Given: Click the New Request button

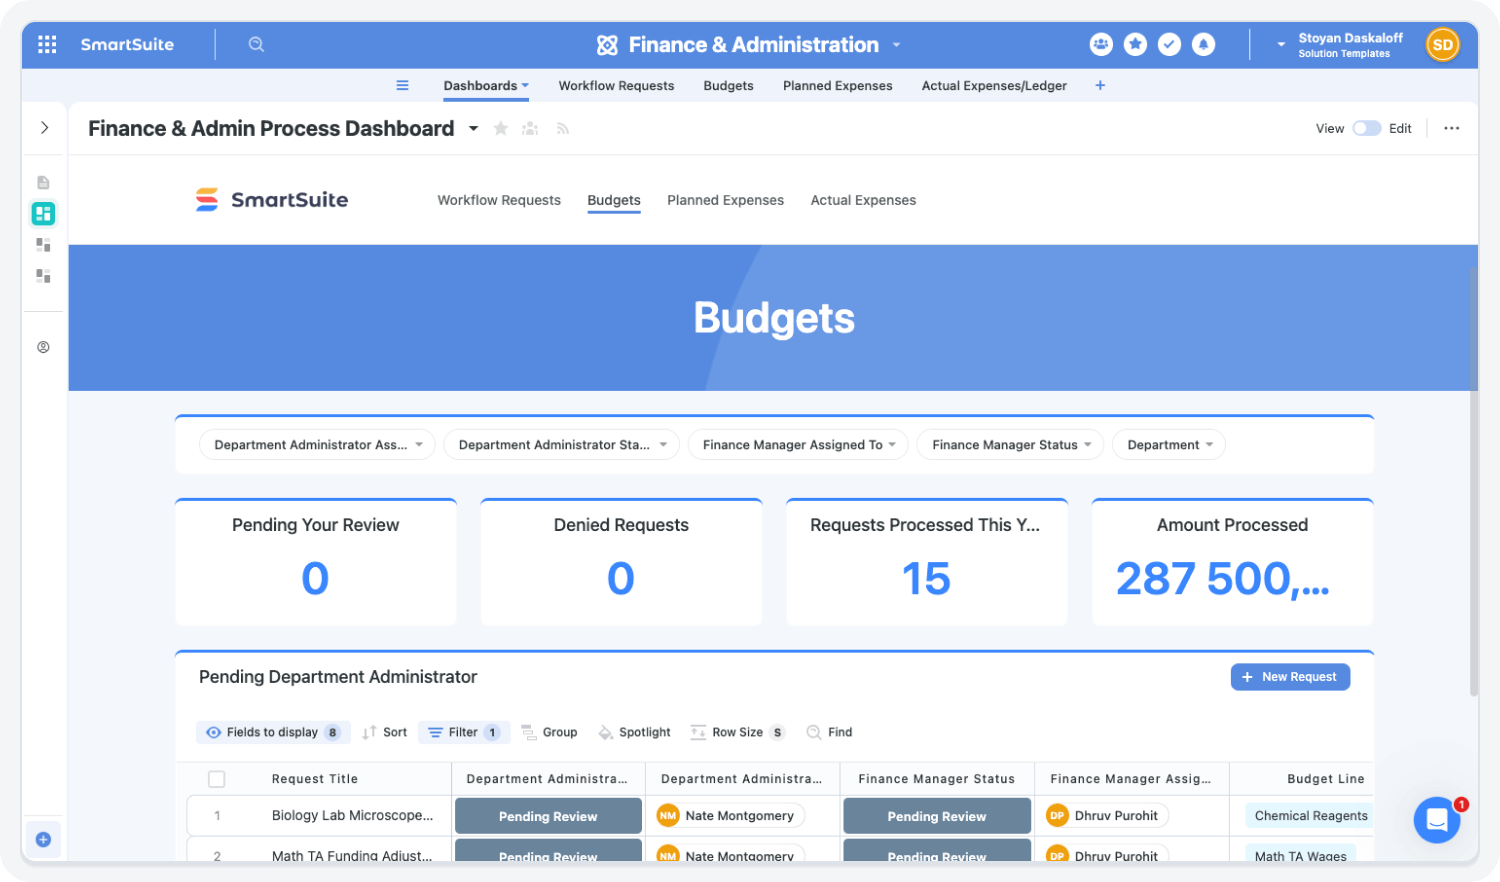Looking at the screenshot, I should coord(1290,677).
